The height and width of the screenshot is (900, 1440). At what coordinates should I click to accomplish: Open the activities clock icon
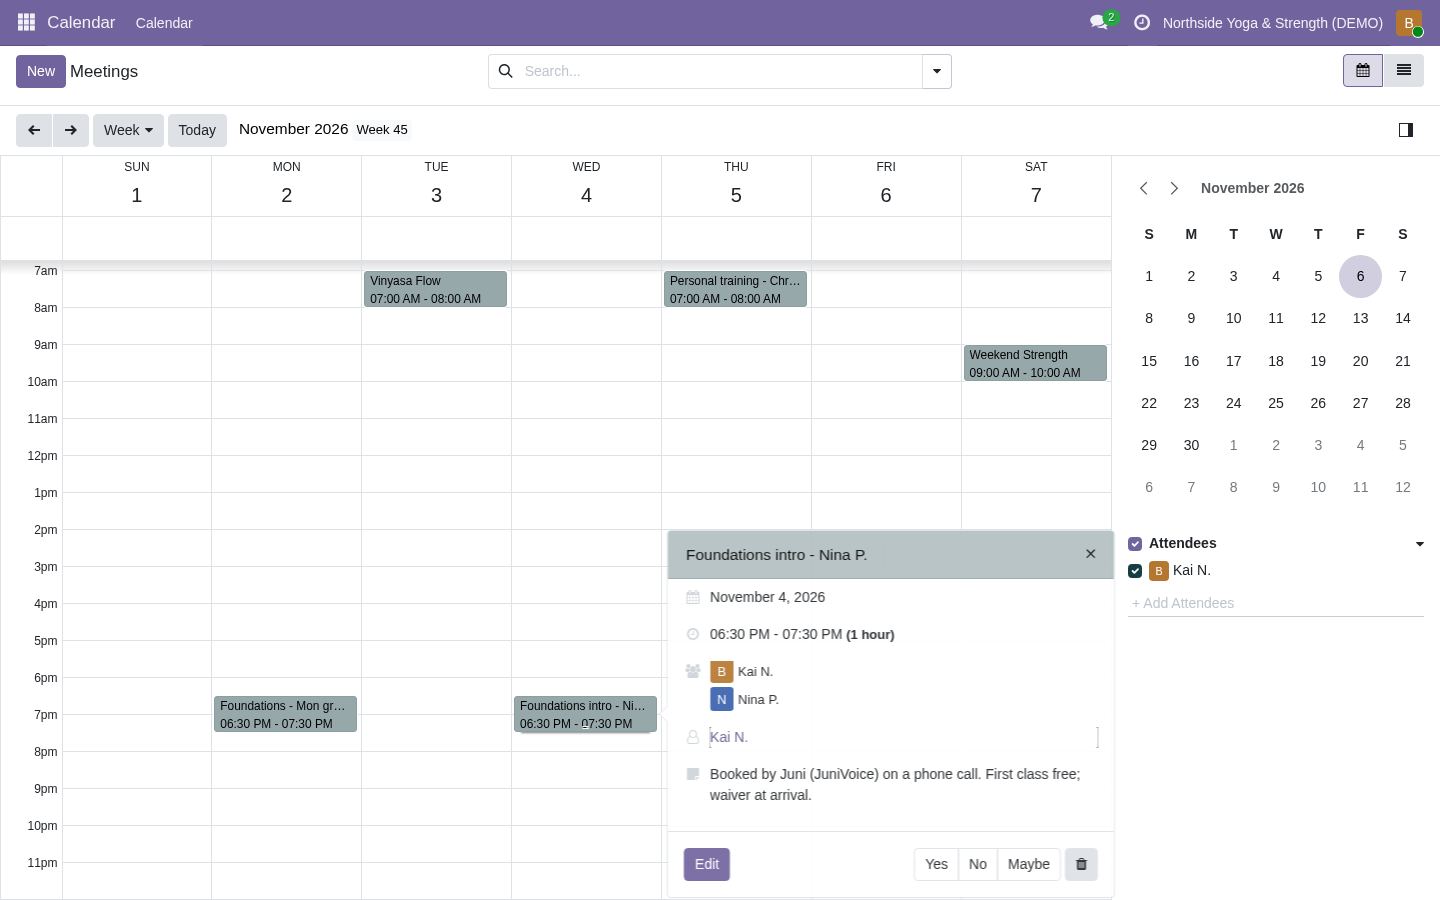(x=1142, y=22)
